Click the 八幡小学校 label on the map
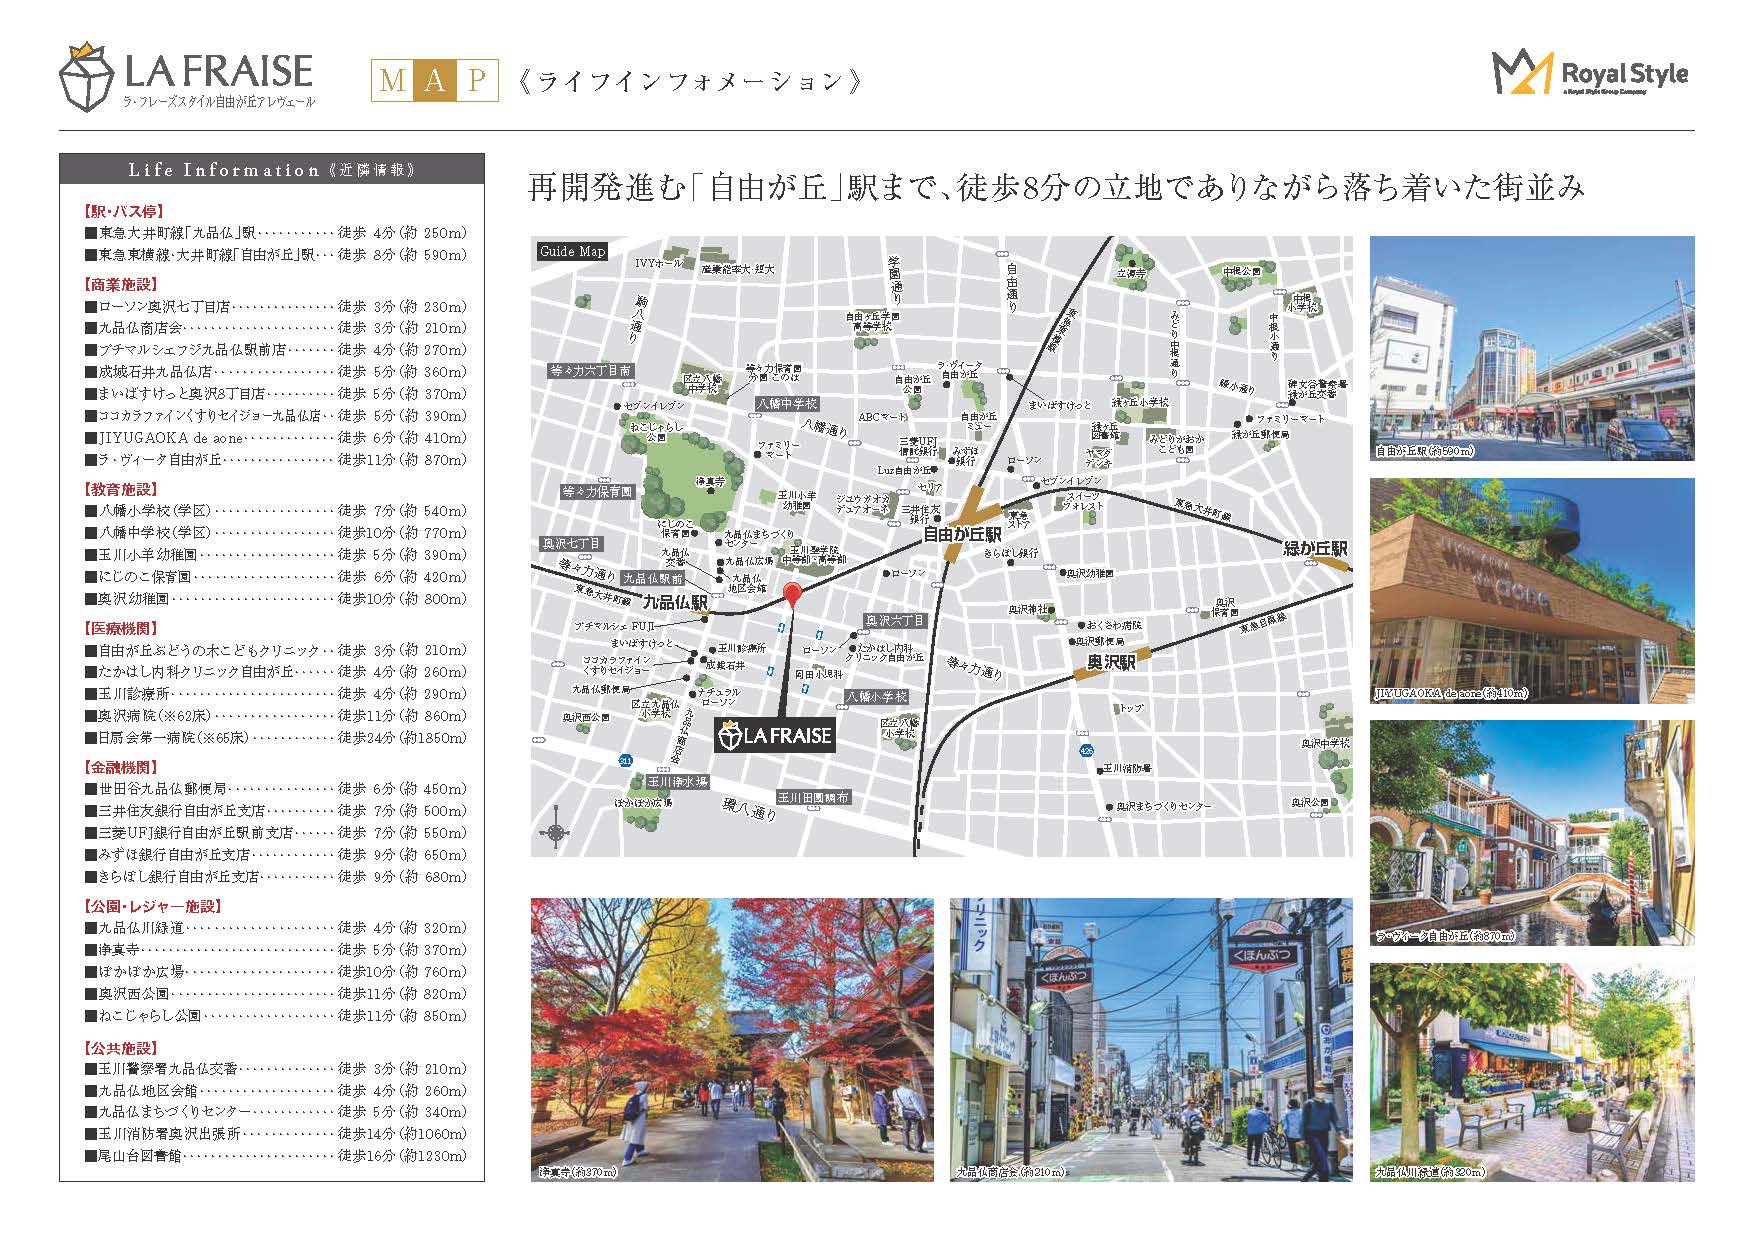 876,696
